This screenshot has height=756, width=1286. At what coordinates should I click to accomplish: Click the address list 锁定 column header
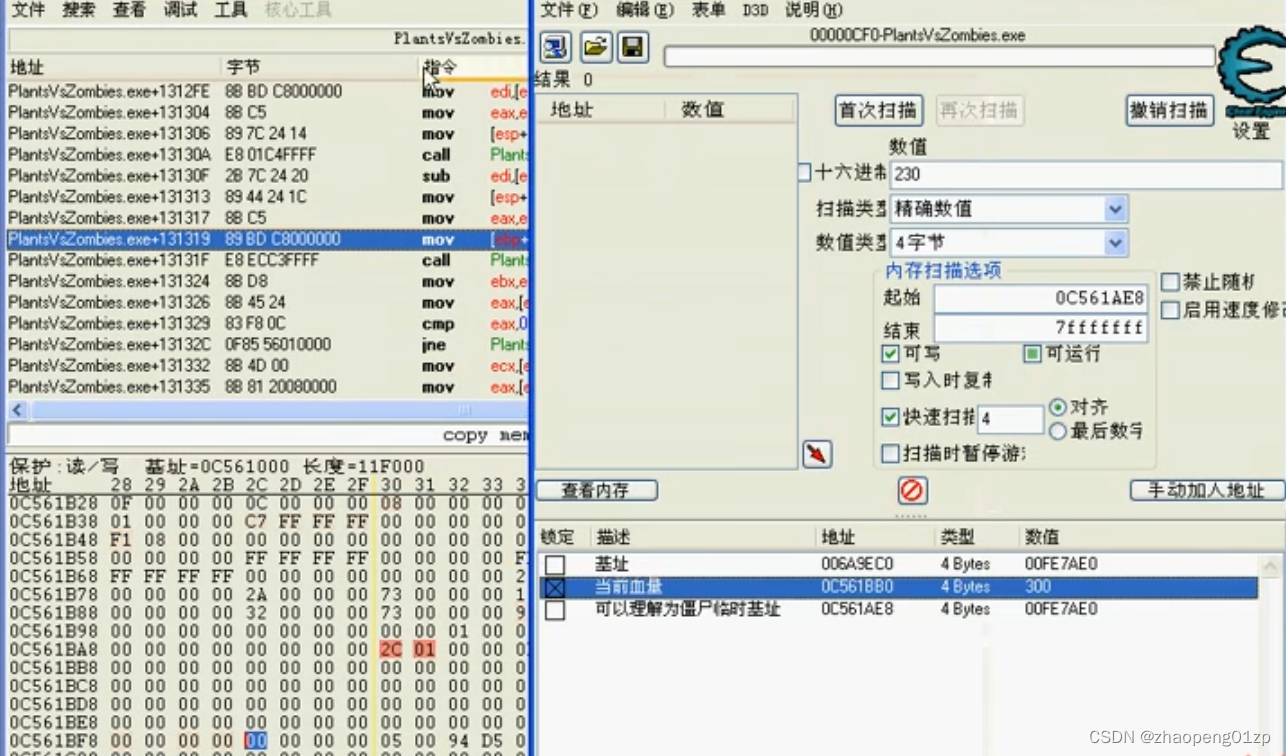click(x=558, y=537)
